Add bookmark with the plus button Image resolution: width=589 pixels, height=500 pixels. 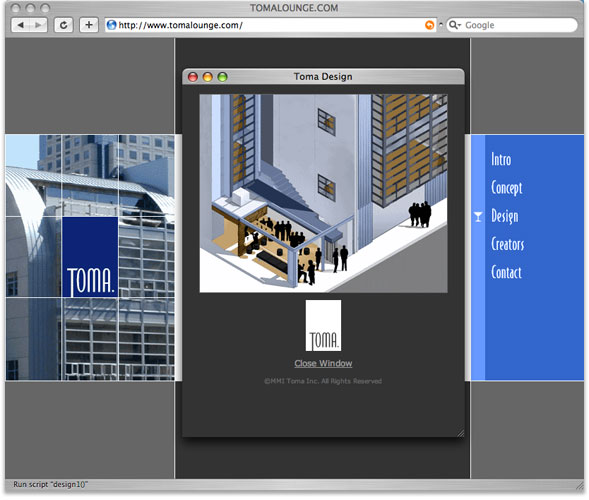pos(89,25)
